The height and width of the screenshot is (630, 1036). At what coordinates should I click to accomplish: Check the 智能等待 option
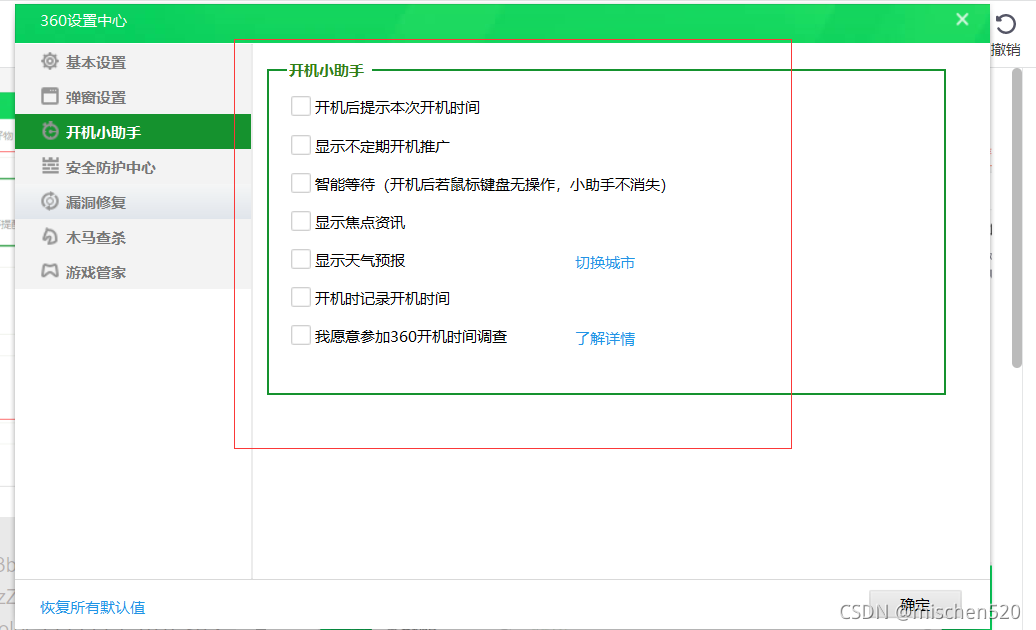pos(301,183)
